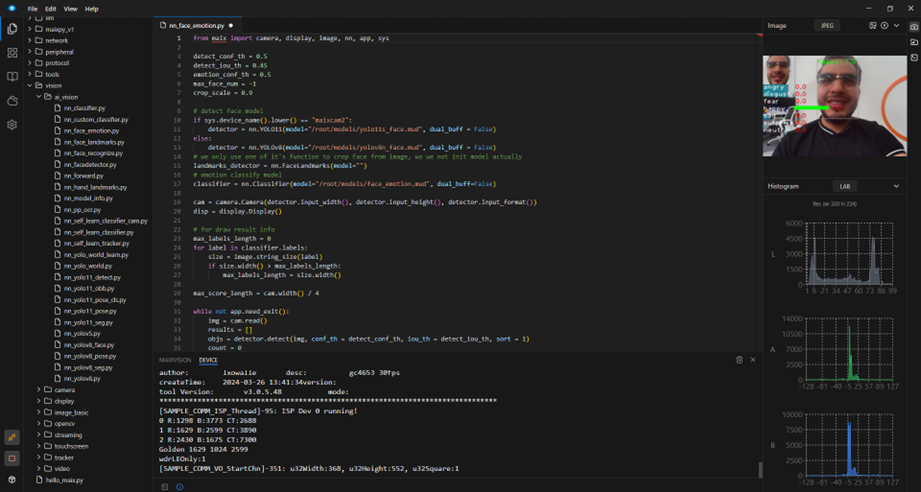Open the Edit menu

(x=51, y=9)
